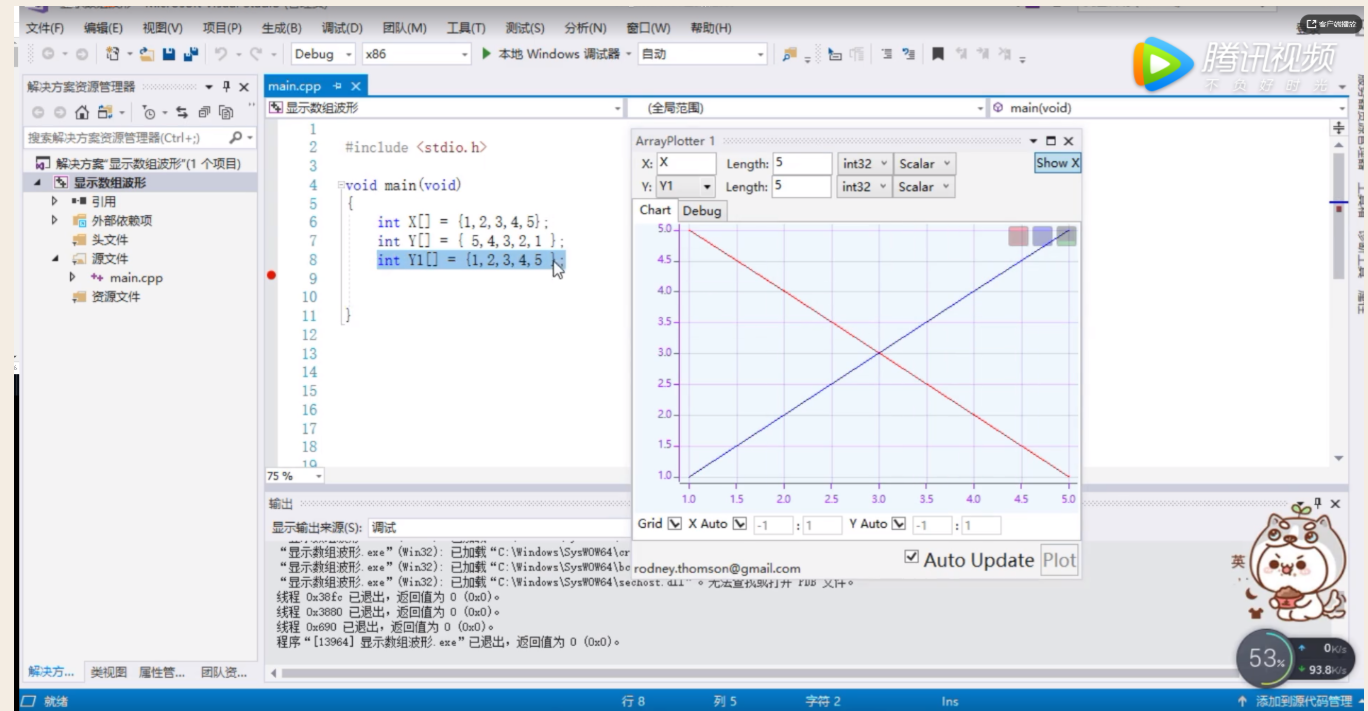Screen dimensions: 1368x711
Task: Click the Plot button
Action: (1059, 560)
